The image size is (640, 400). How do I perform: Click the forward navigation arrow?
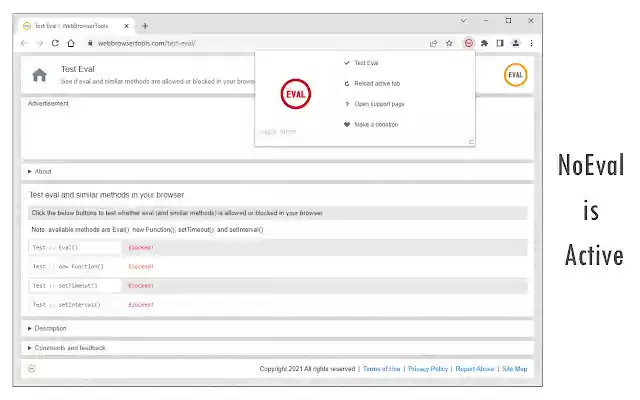40,43
